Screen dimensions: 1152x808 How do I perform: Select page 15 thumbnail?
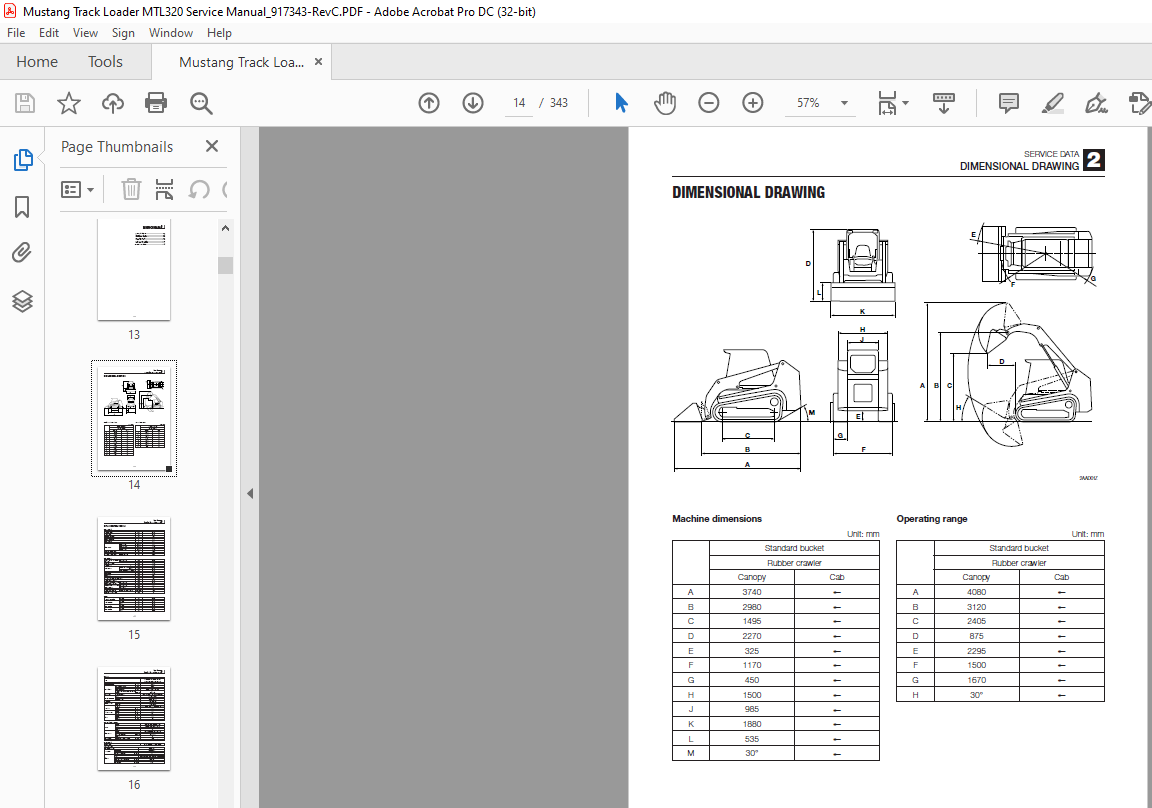tap(134, 569)
